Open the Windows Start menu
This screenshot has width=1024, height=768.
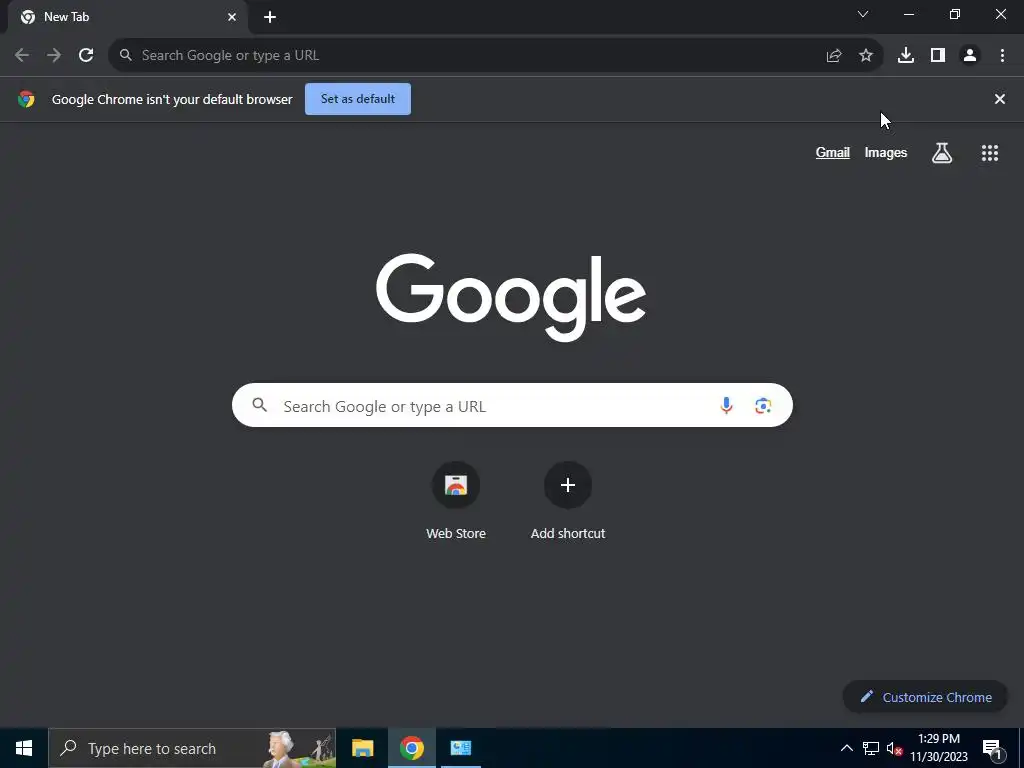click(24, 748)
